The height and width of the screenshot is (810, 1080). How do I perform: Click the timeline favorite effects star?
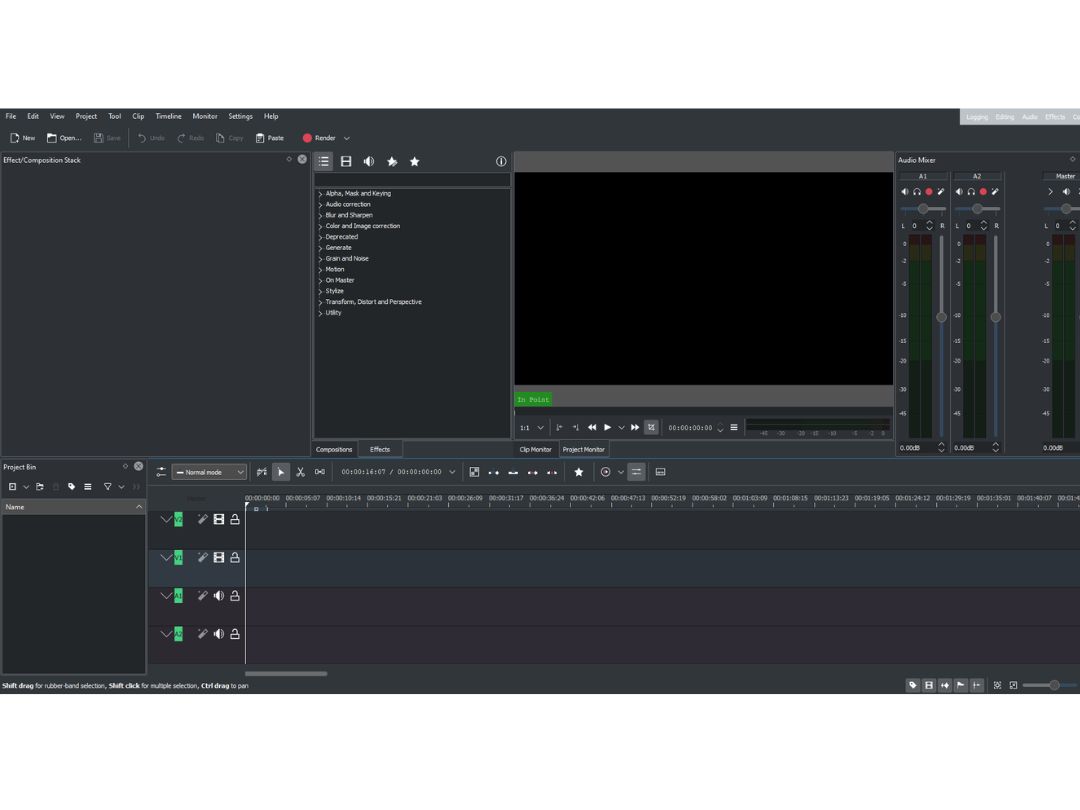[x=579, y=472]
